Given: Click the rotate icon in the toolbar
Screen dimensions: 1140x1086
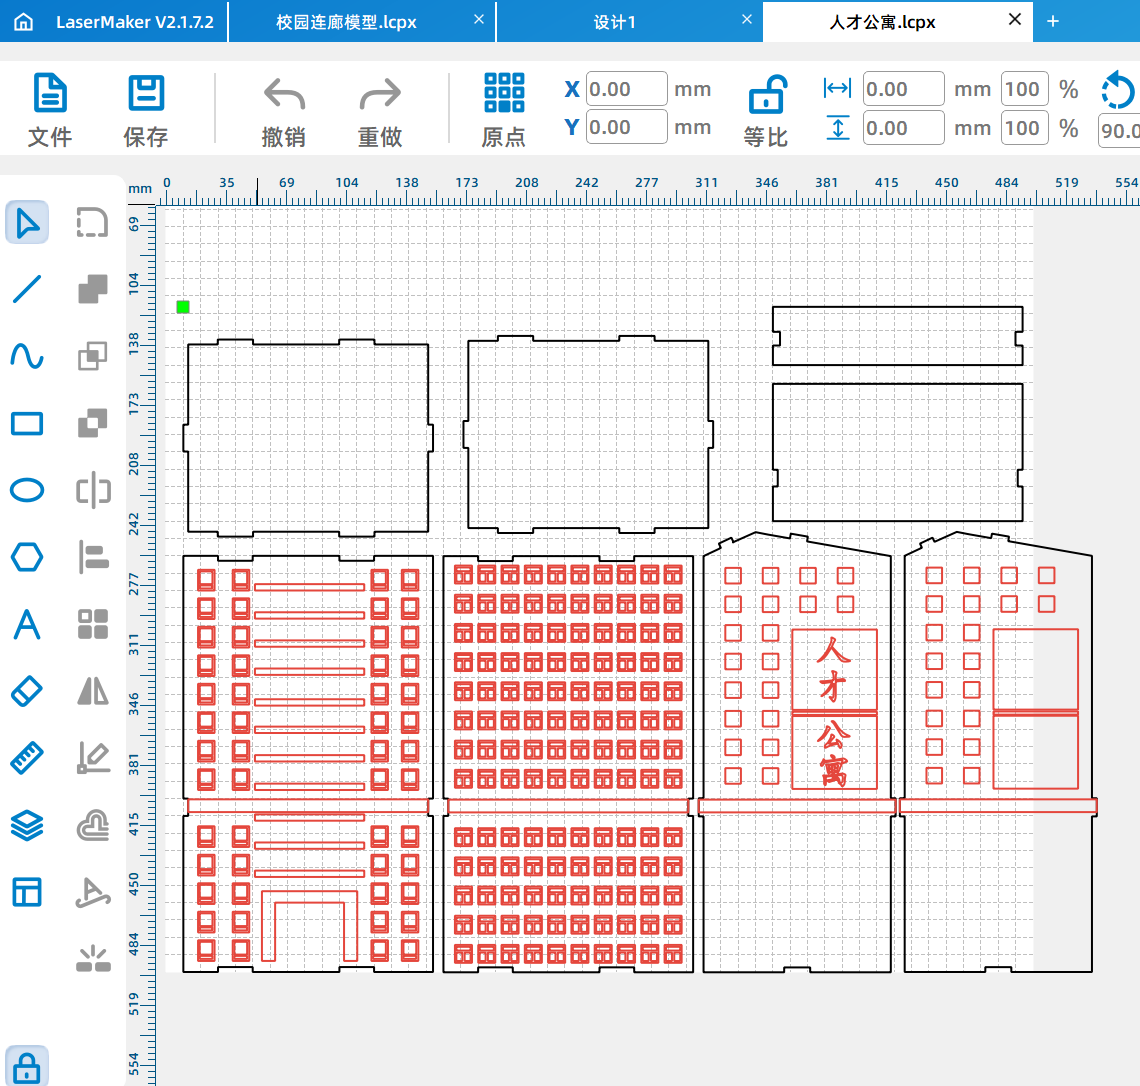Looking at the screenshot, I should click(1117, 90).
